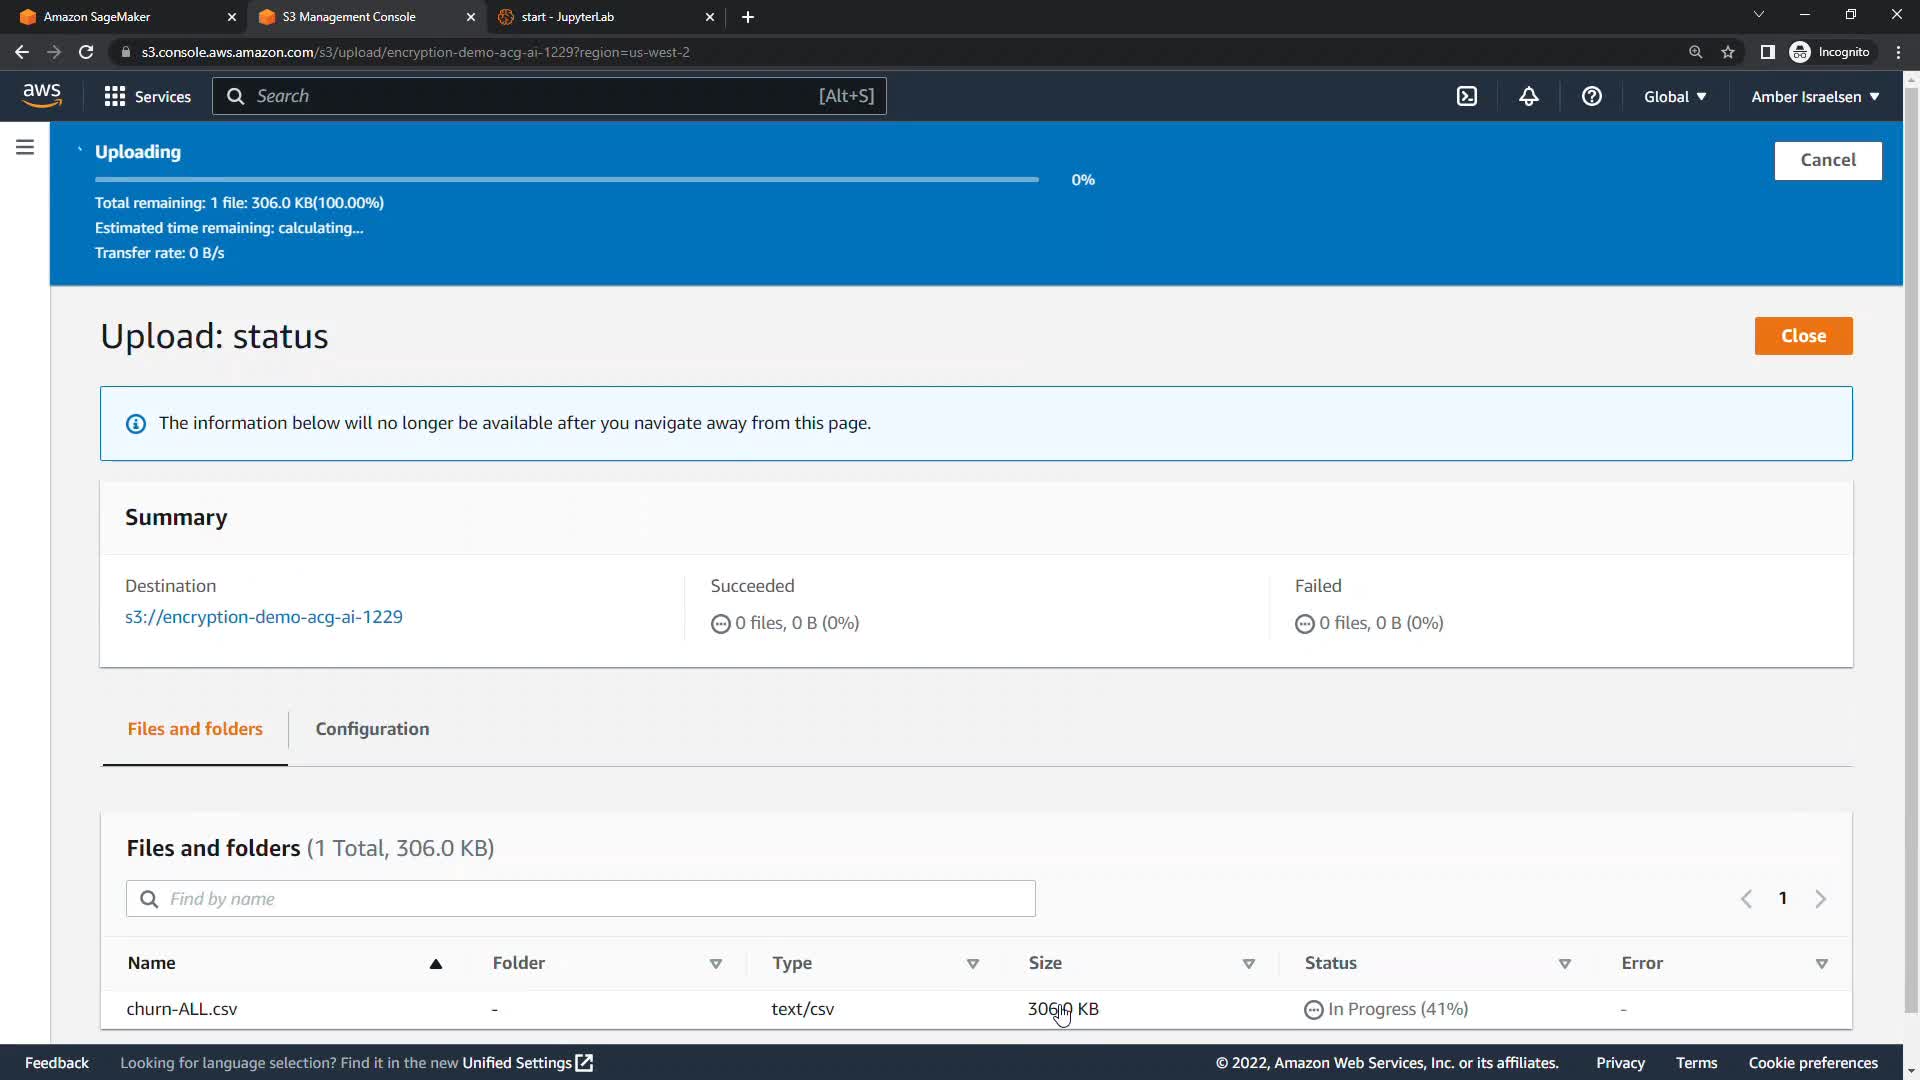Screen dimensions: 1920x1080
Task: Click the orange Close button
Action: point(1802,336)
